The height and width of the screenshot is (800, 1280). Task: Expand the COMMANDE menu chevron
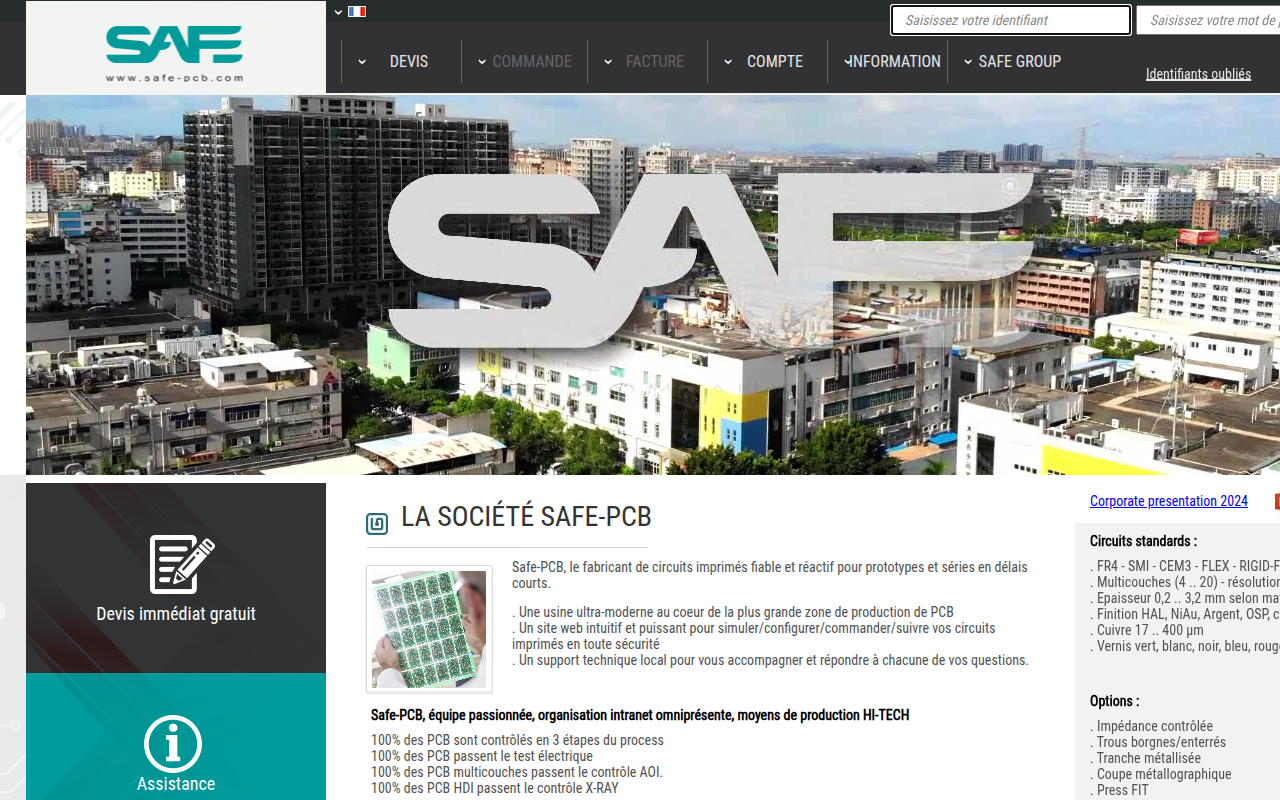pos(482,62)
